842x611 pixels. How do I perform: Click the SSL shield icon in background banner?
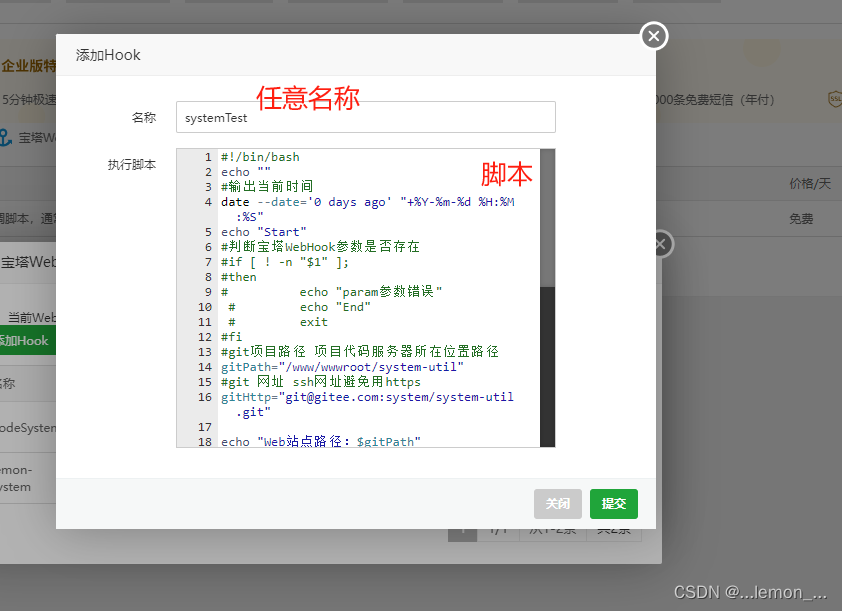click(x=835, y=99)
